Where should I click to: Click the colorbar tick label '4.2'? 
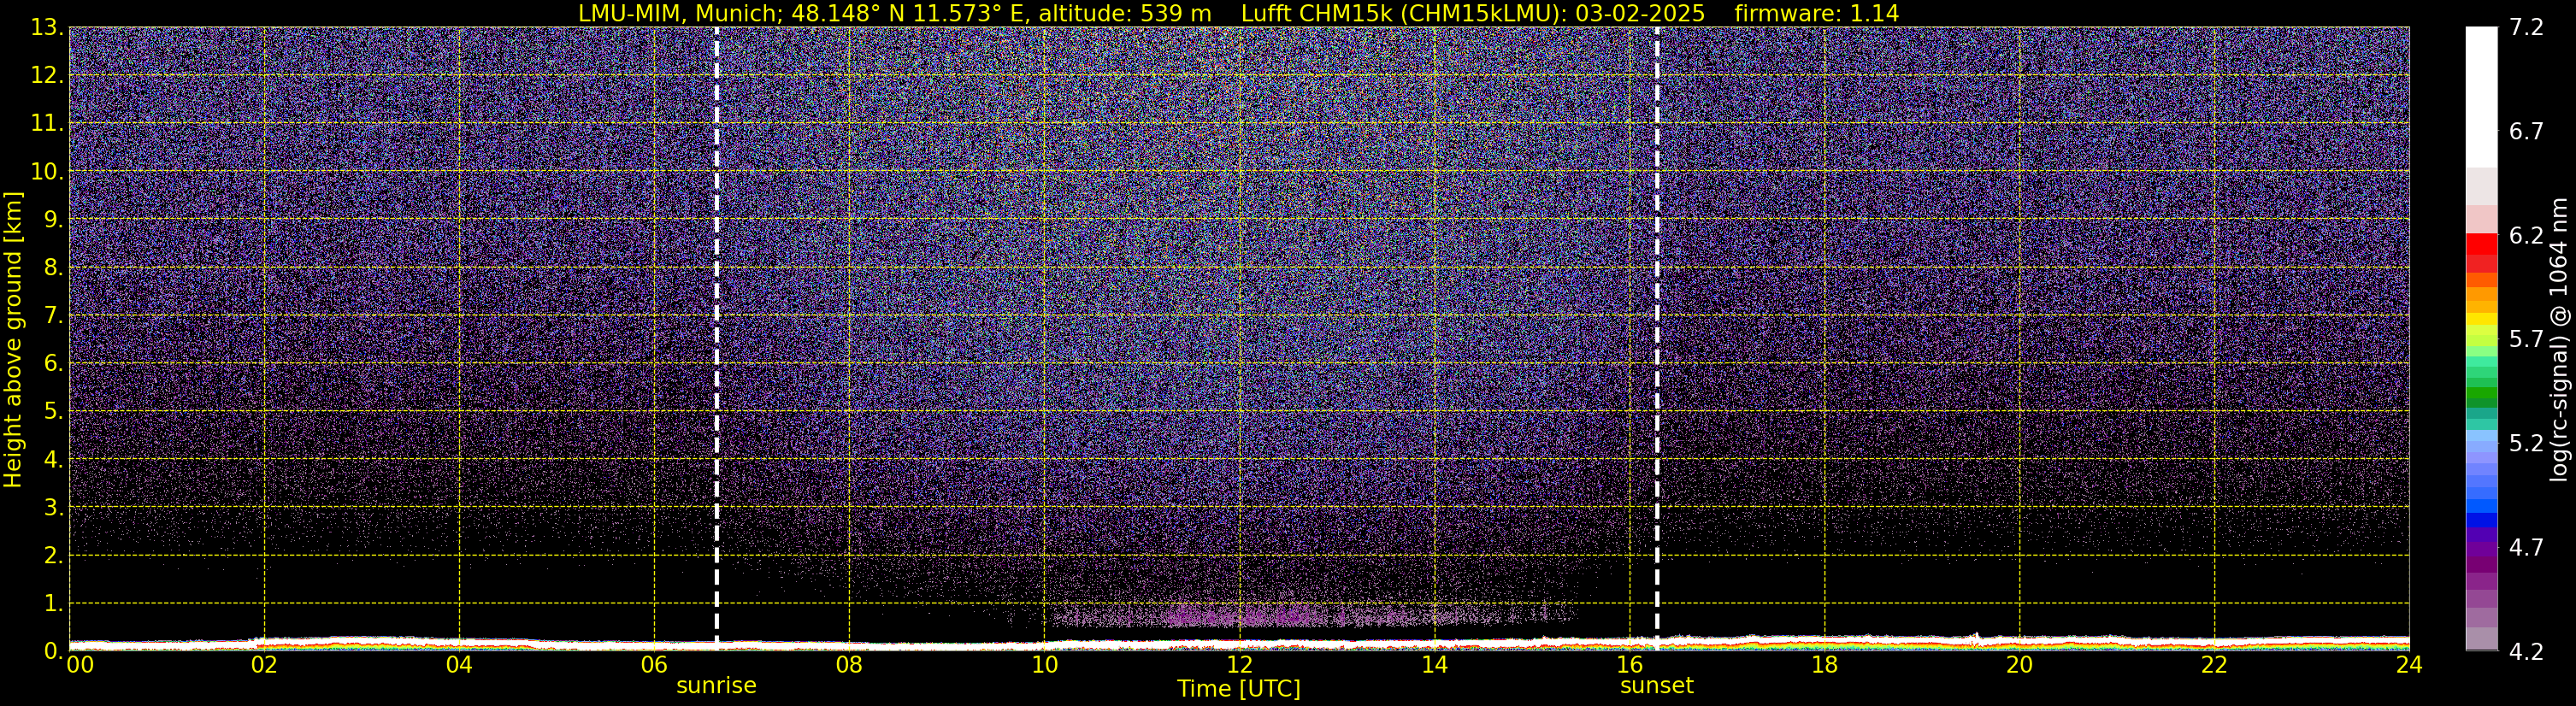(x=2527, y=652)
